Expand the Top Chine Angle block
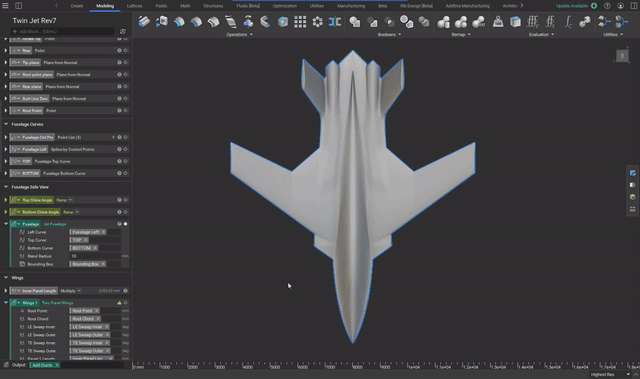 pos(6,200)
